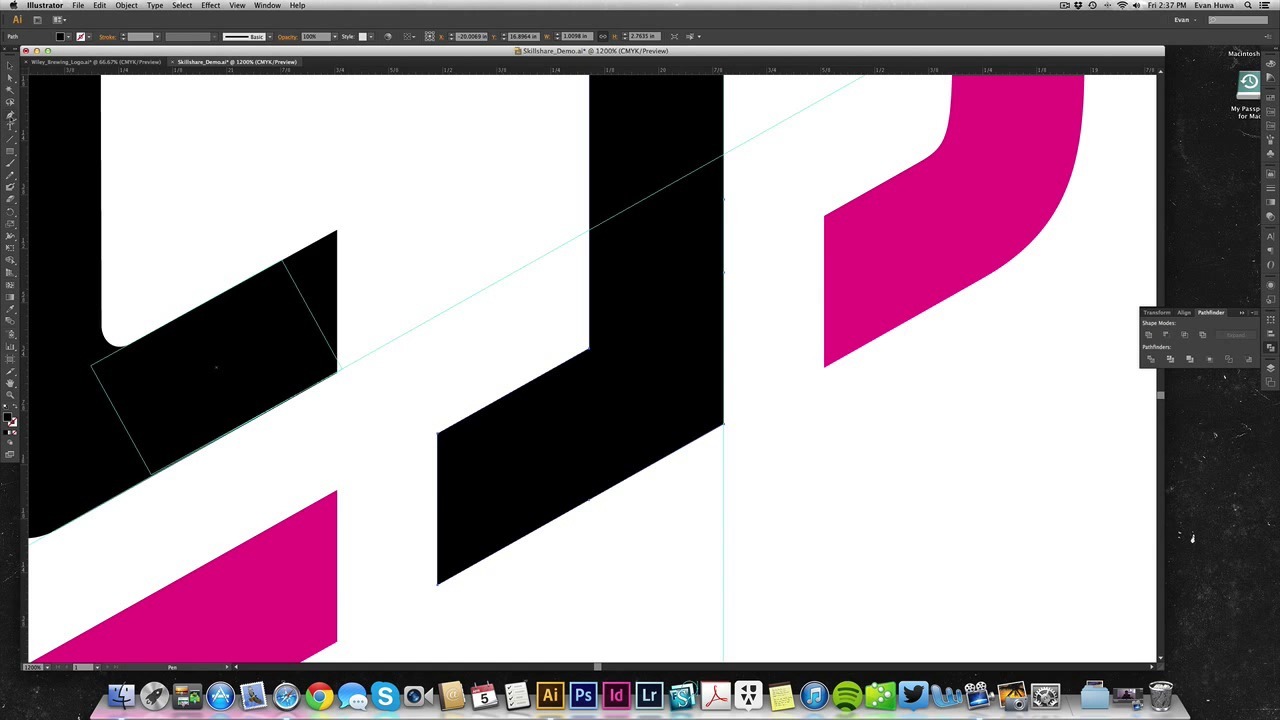The height and width of the screenshot is (720, 1280).
Task: Click the Divide pathfinder icon
Action: (x=1150, y=359)
